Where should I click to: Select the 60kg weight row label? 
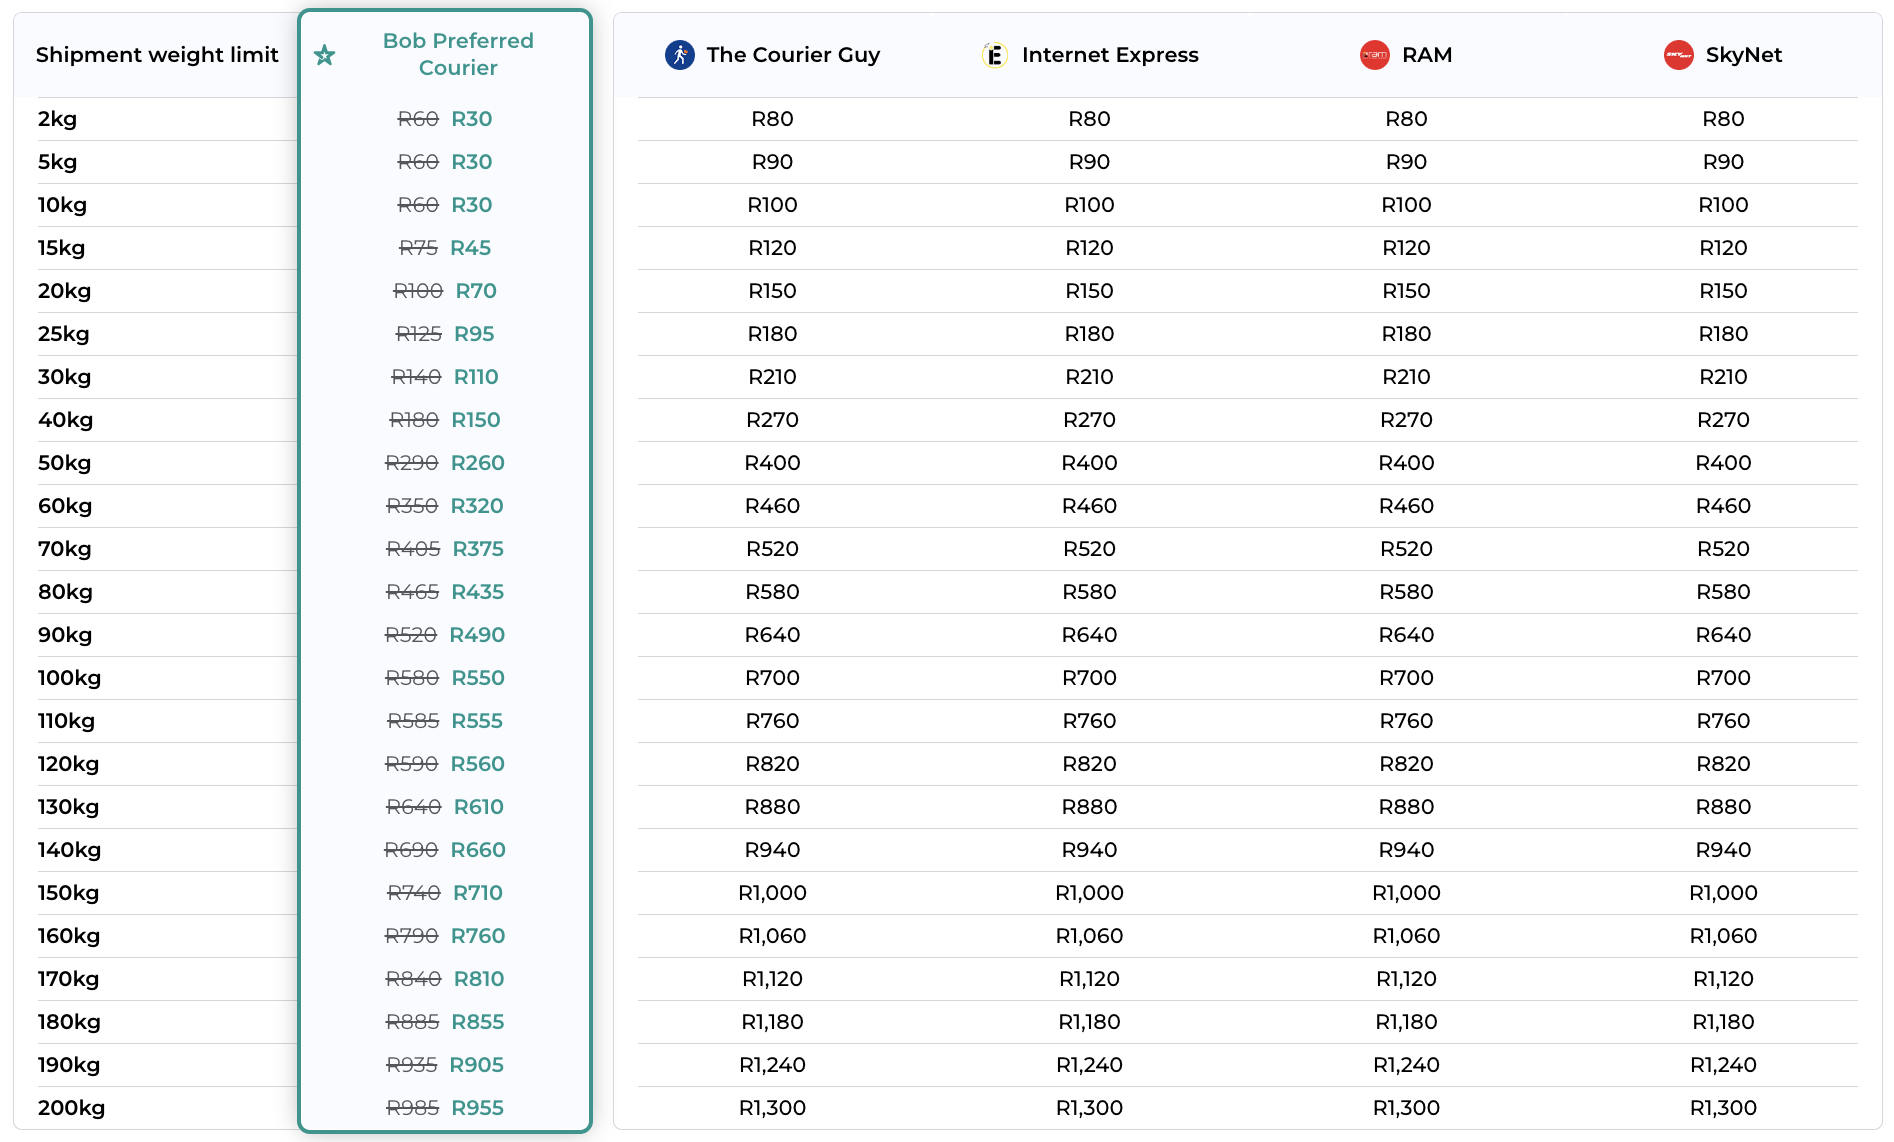65,506
